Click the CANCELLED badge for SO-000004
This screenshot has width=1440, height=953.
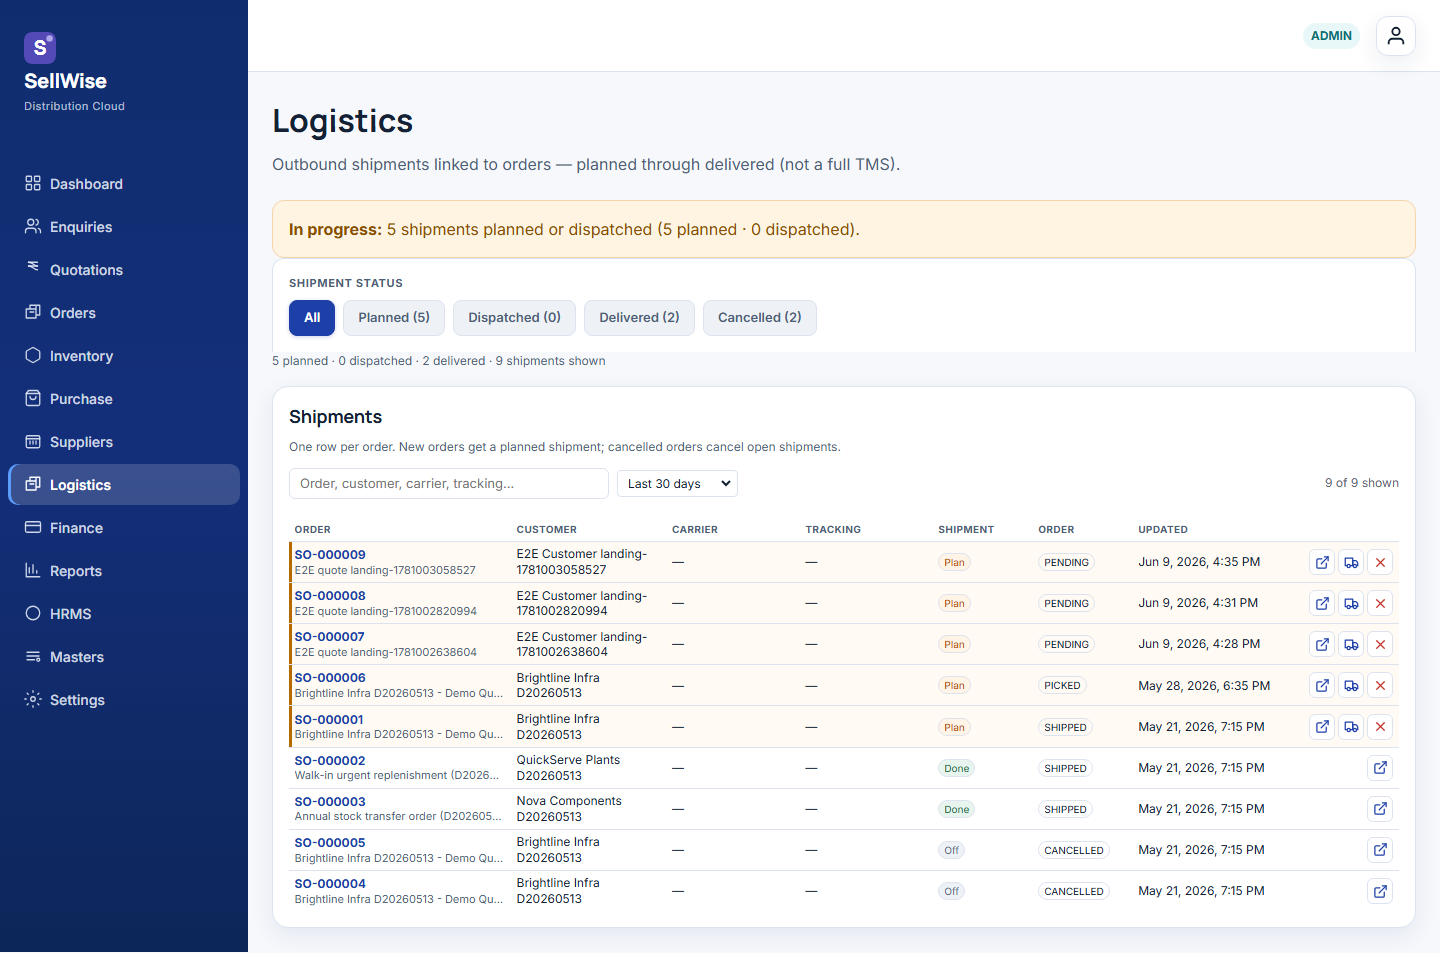(x=1074, y=892)
